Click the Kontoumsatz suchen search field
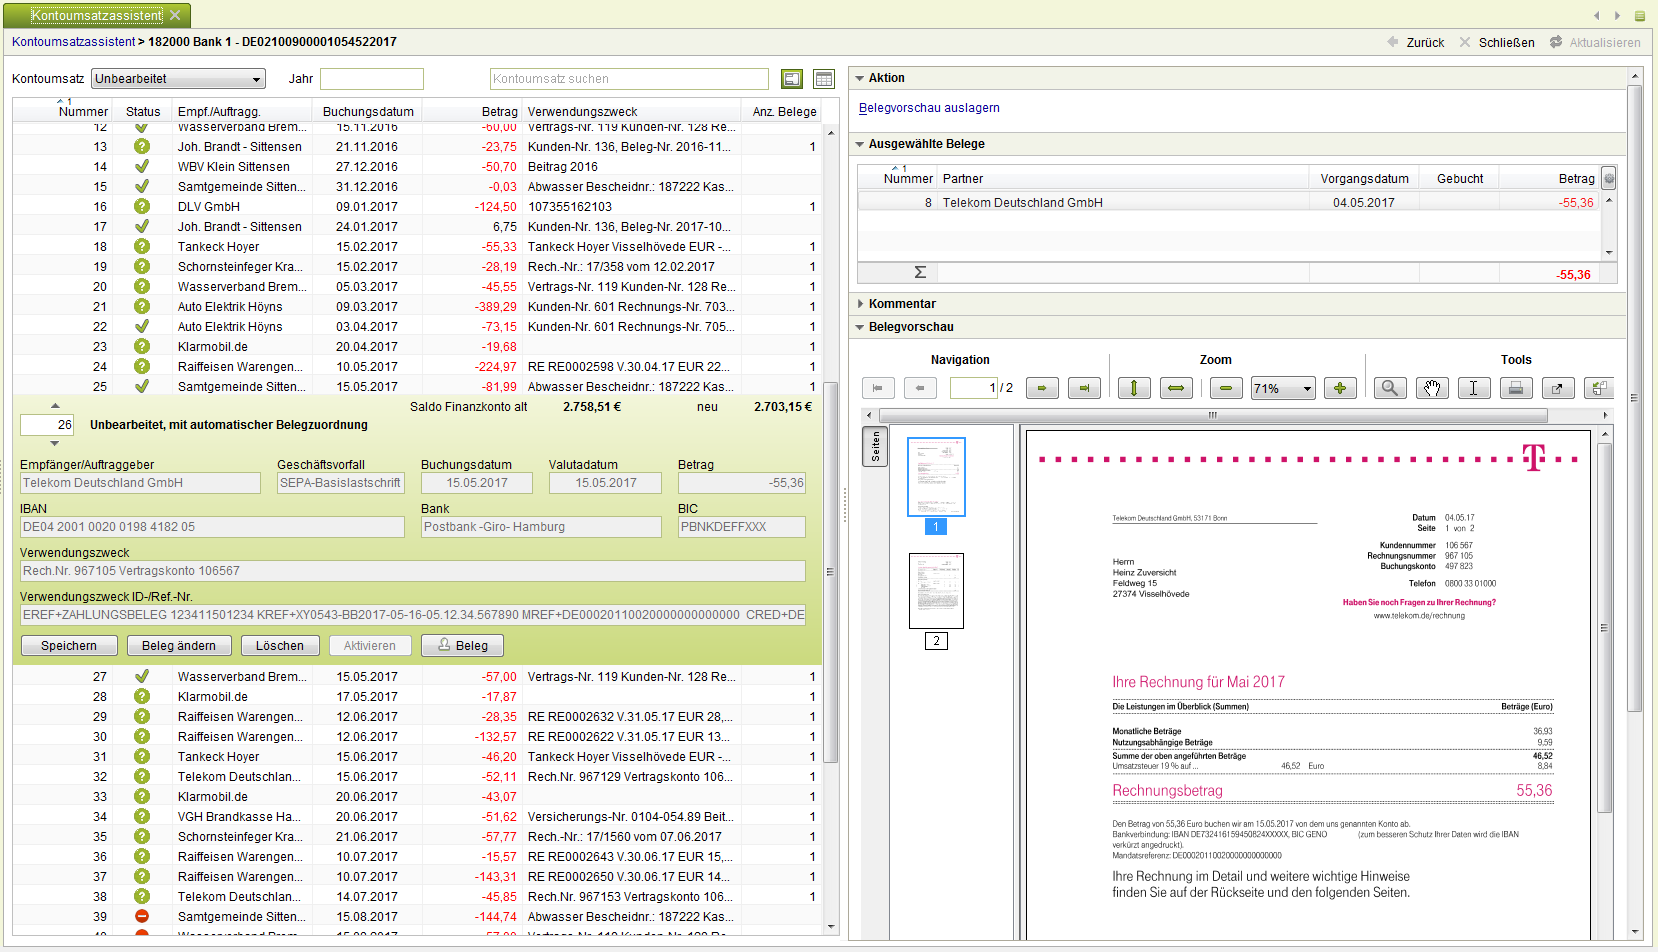This screenshot has width=1658, height=952. (629, 79)
